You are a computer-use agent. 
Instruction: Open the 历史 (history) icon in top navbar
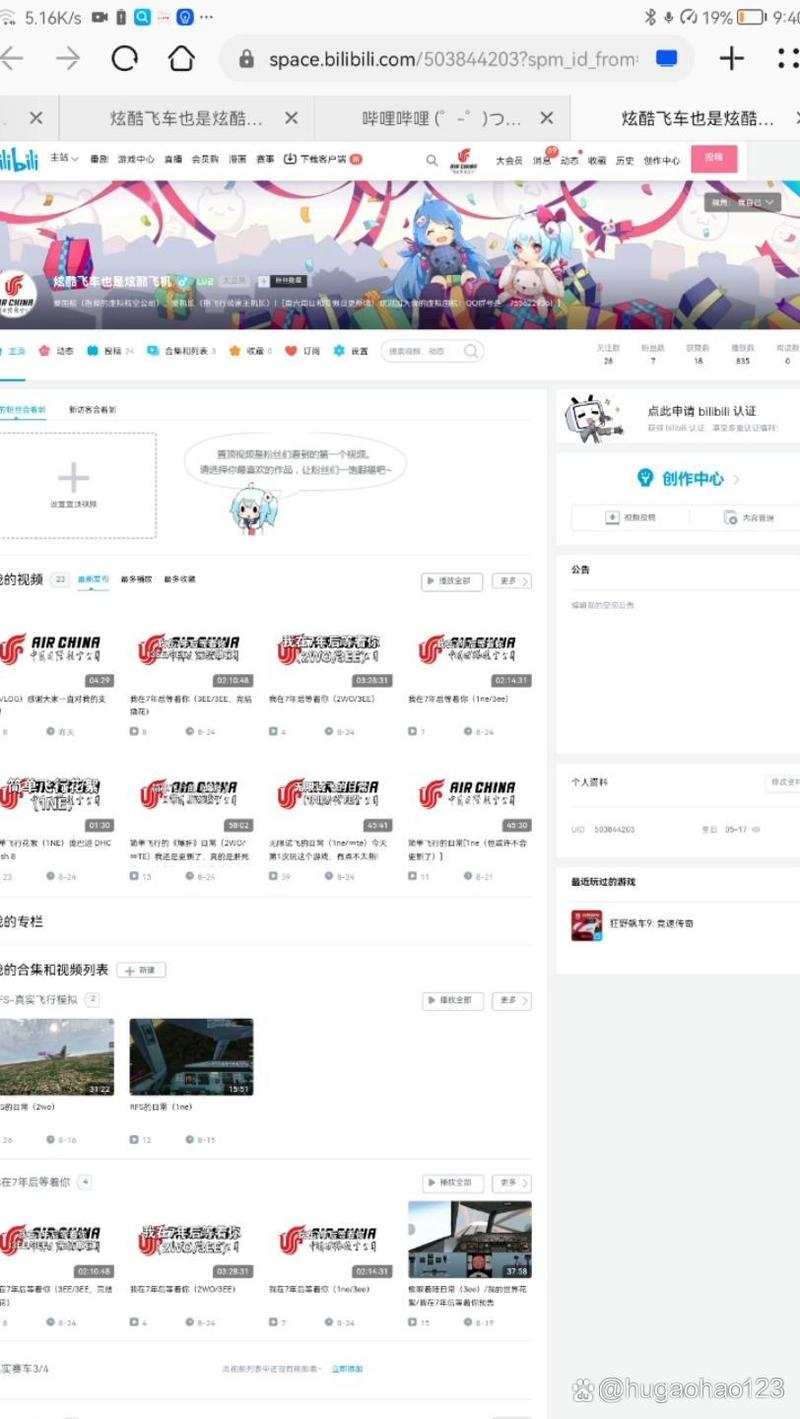(625, 160)
